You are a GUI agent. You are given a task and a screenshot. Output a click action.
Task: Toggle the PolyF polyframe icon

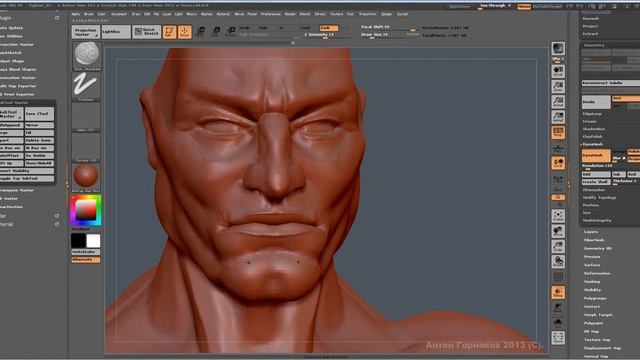(x=558, y=277)
